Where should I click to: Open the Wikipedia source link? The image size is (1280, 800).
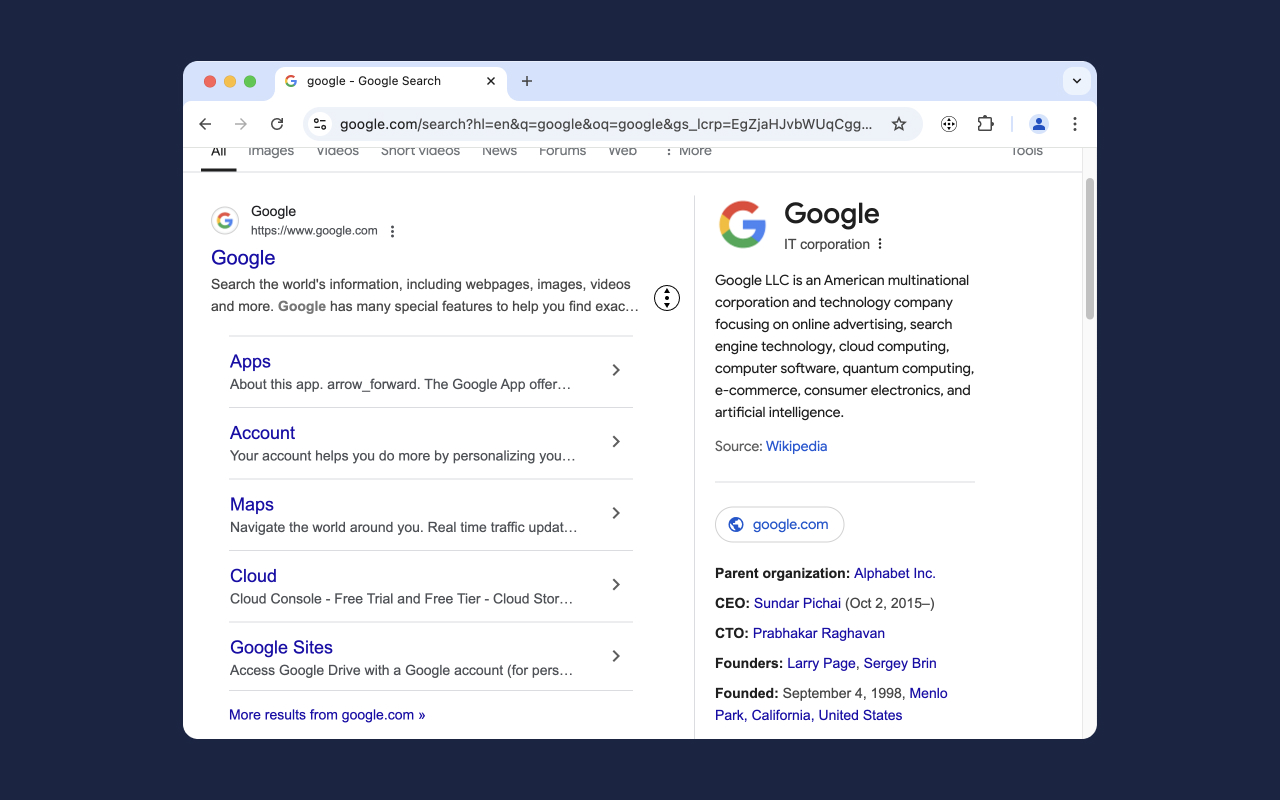pos(796,446)
